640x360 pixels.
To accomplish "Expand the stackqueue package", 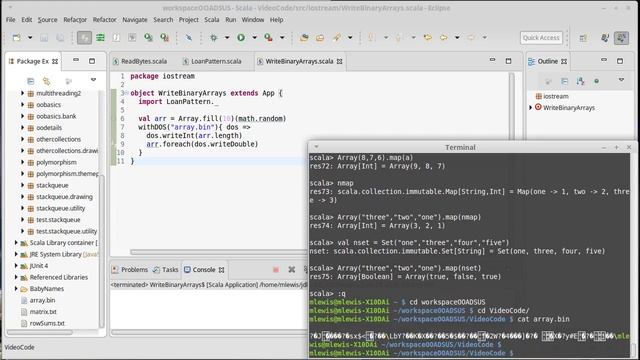I will 22,185.
